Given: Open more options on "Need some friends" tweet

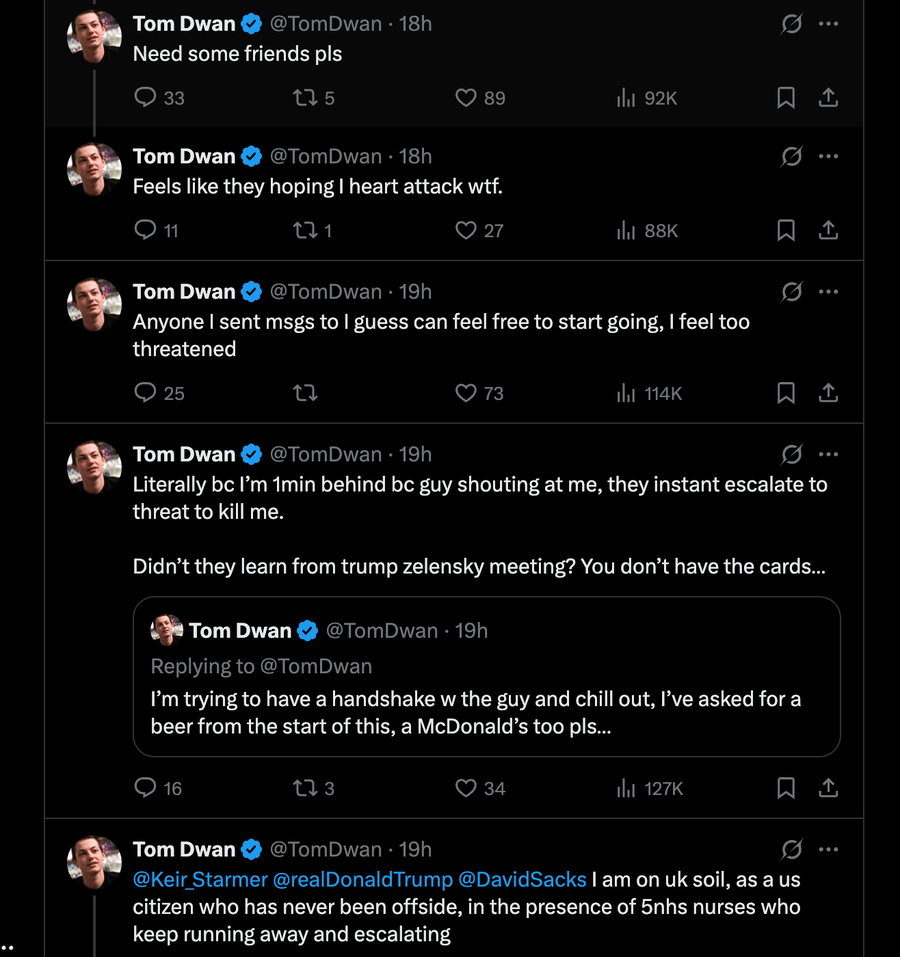Looking at the screenshot, I should pos(828,24).
